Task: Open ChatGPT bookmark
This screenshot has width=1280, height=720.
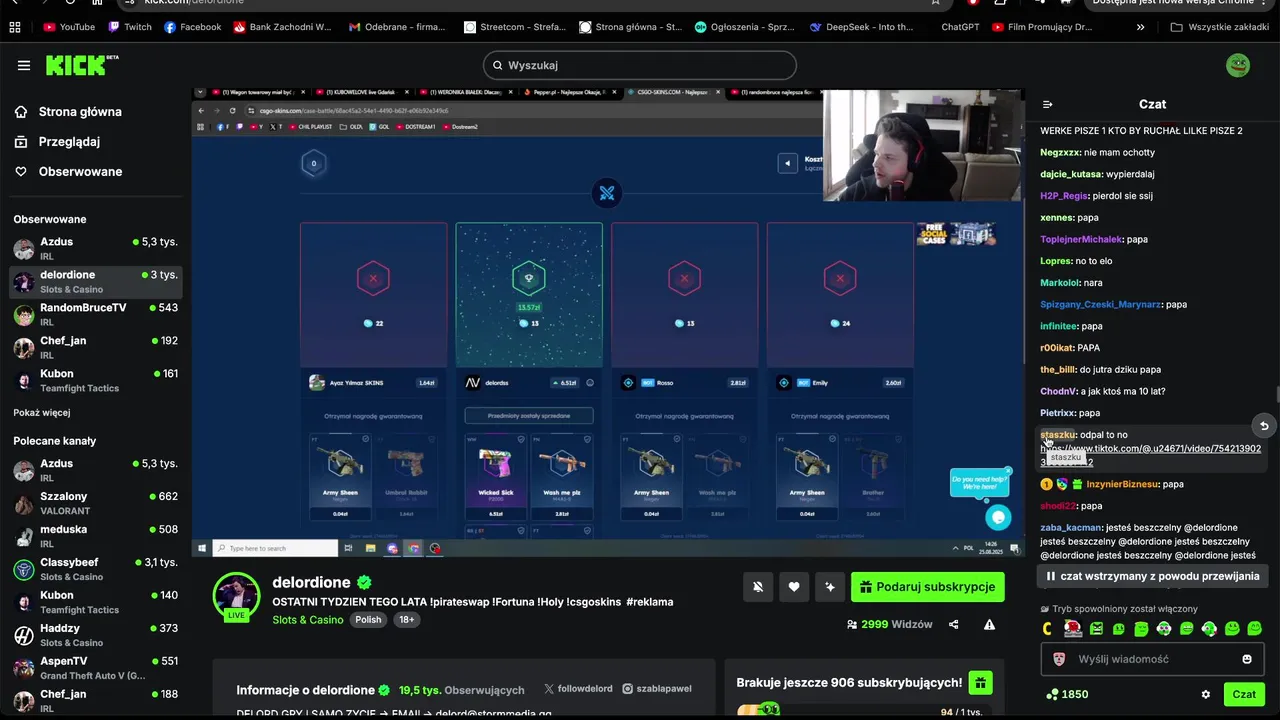Action: (x=960, y=27)
